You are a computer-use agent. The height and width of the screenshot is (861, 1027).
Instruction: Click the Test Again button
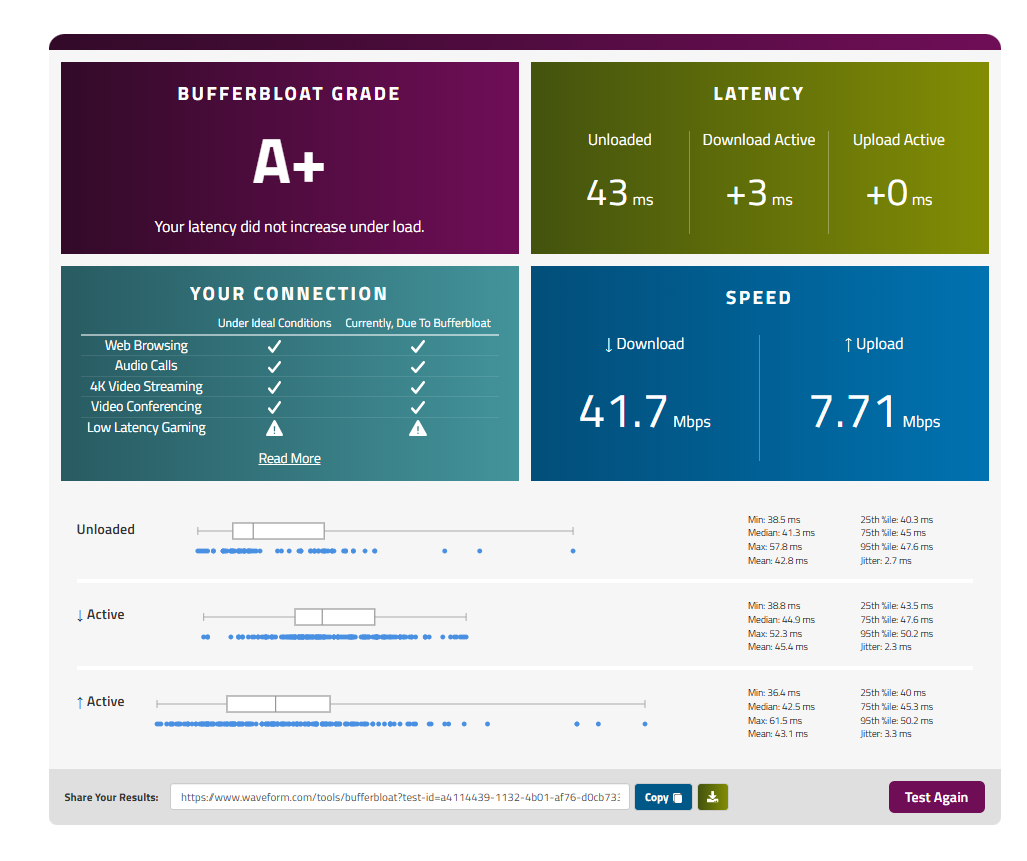pos(937,797)
